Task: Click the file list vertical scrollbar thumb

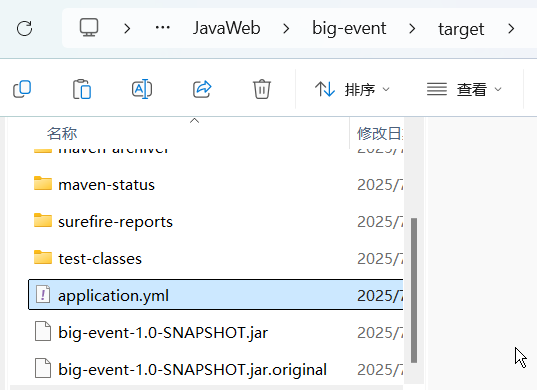Action: [414, 290]
